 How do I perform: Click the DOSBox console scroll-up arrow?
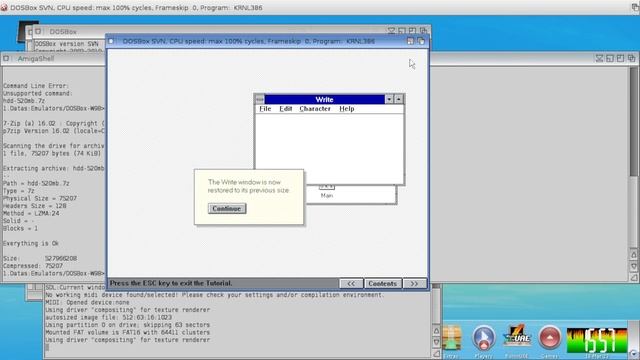pos(436,331)
